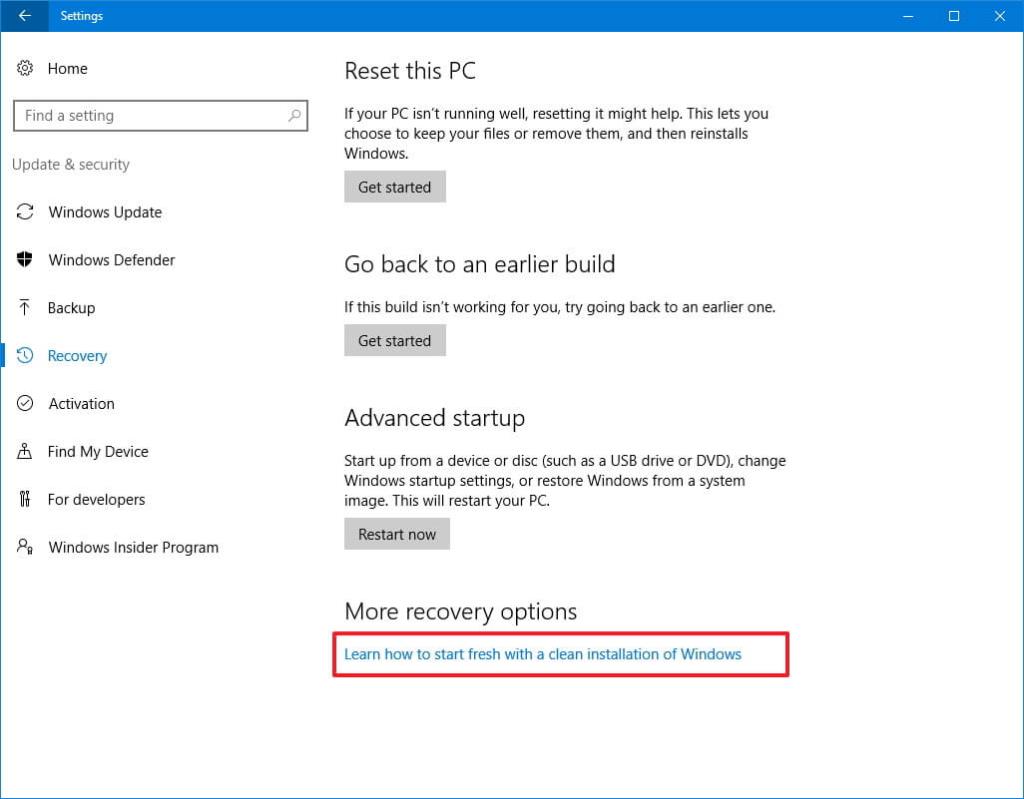Maximize the Settings window
Screen dimensions: 1024x799
point(953,16)
